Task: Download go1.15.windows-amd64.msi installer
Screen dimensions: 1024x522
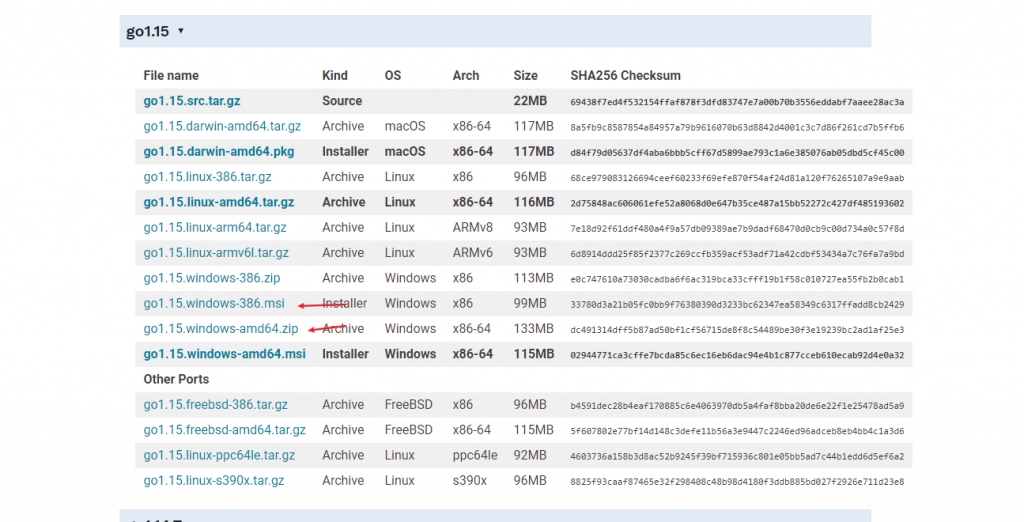Action: pos(225,355)
